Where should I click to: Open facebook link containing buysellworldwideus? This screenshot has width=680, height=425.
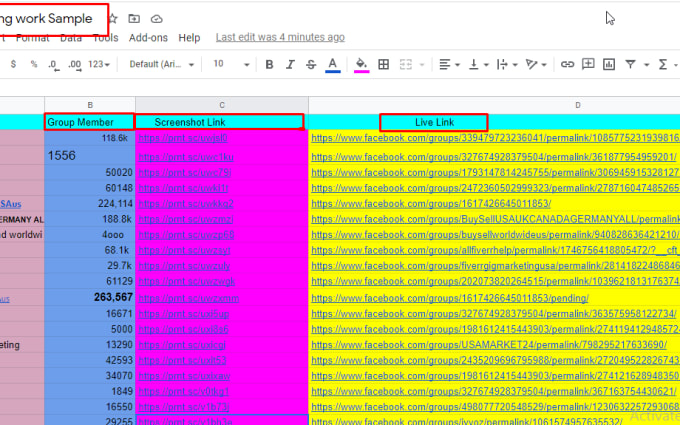496,235
